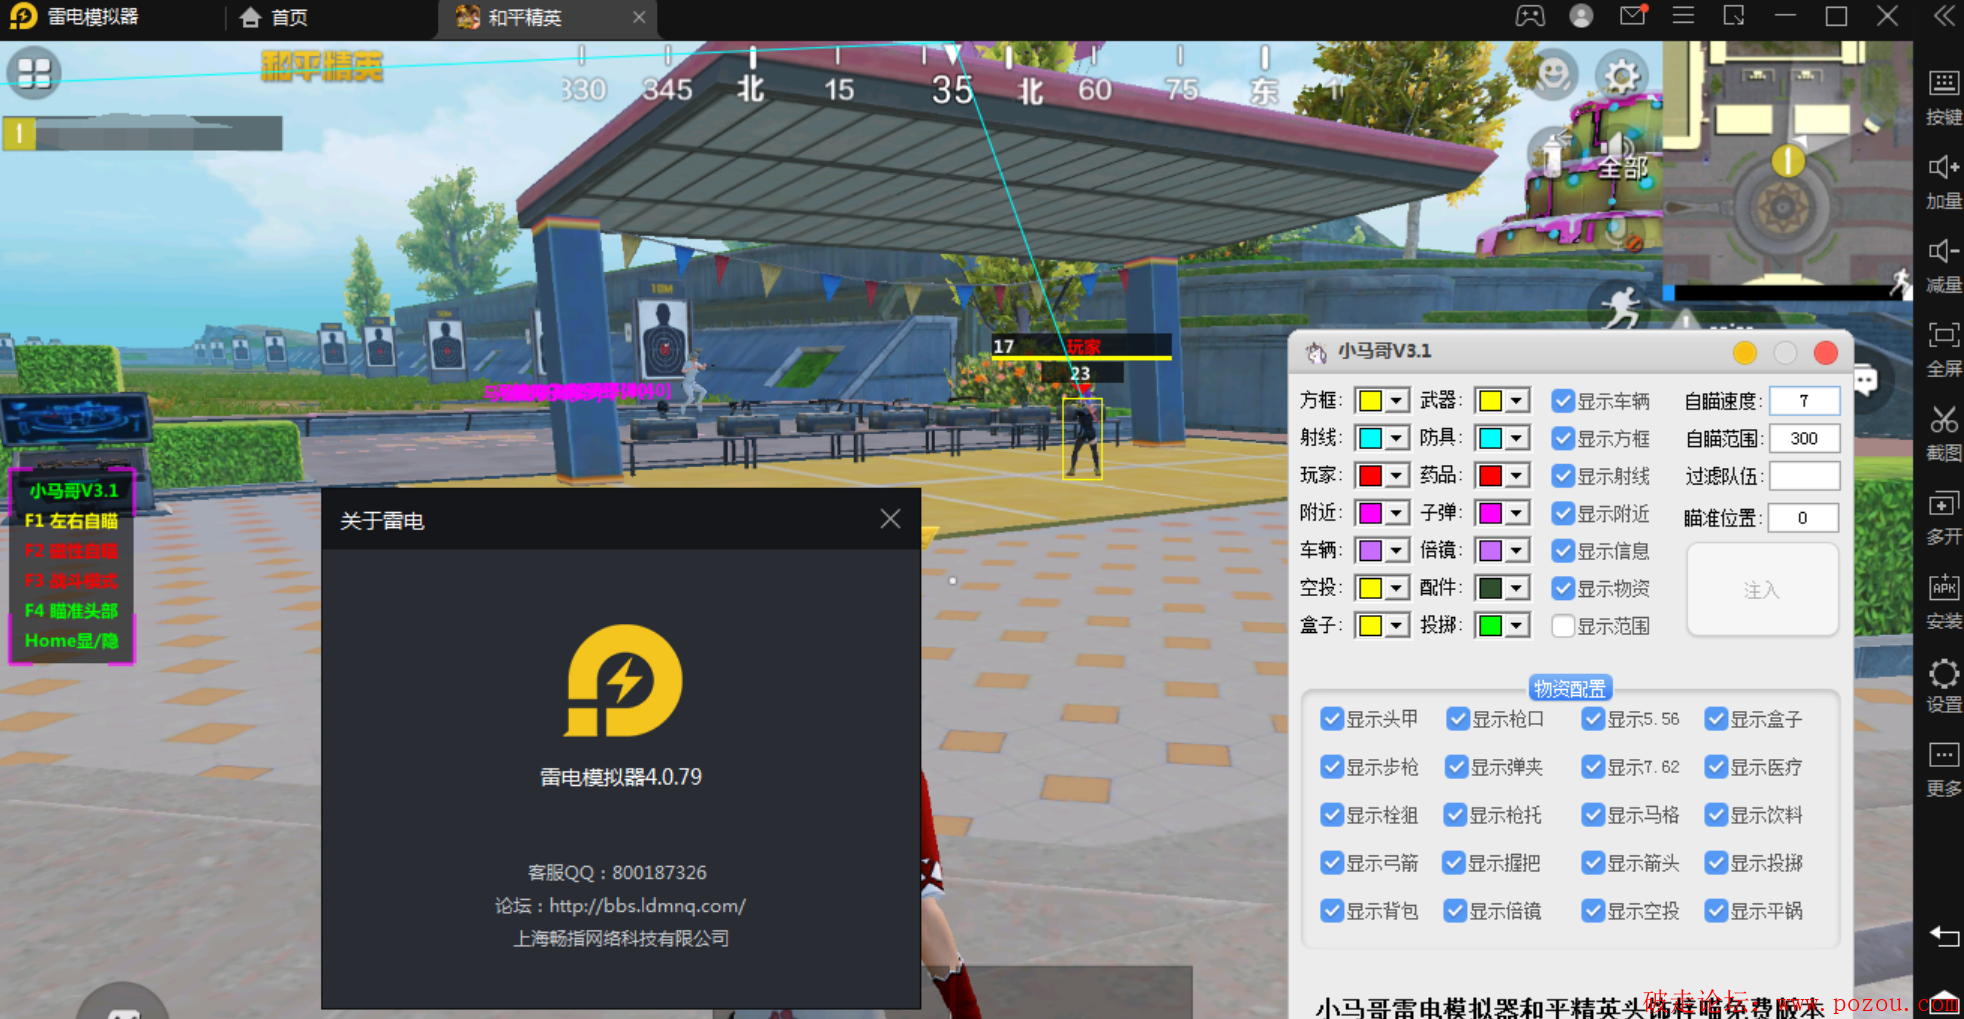
Task: Open the forum link bbs.ldmnq.com
Action: [648, 906]
